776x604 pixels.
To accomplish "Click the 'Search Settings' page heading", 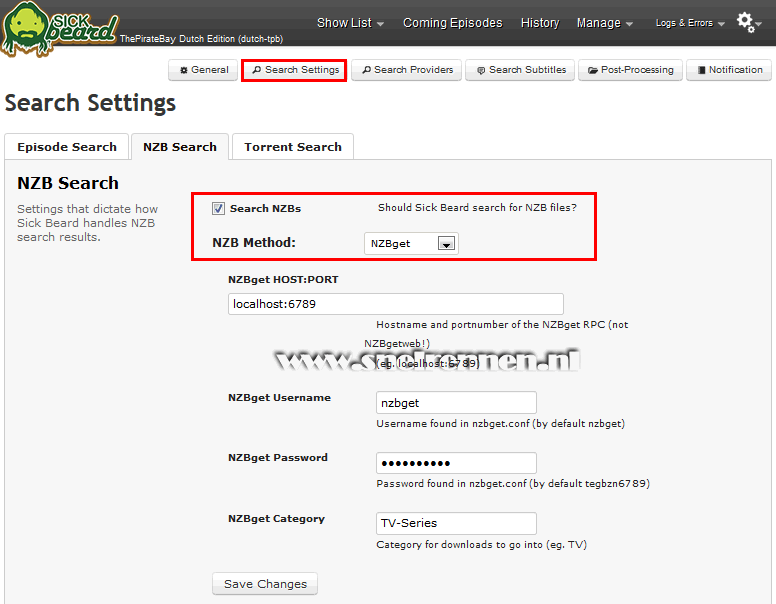I will [x=90, y=103].
